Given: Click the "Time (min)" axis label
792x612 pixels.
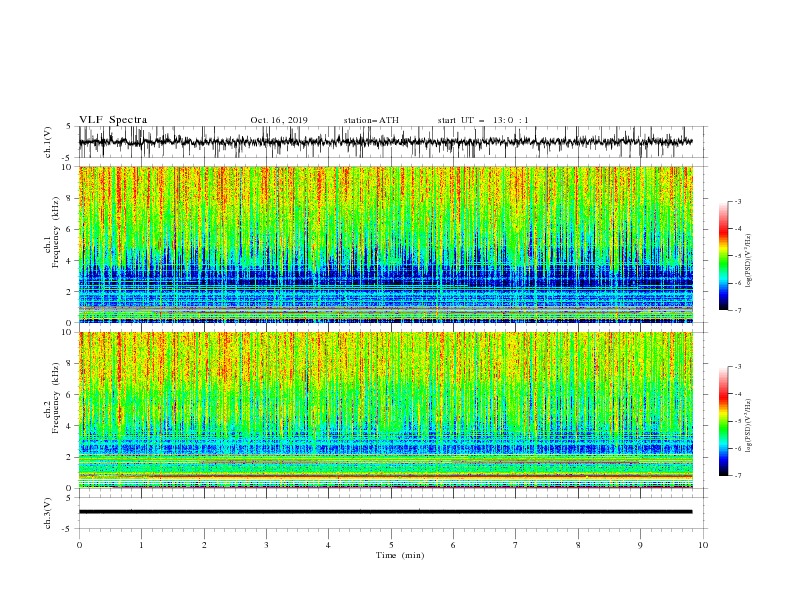Looking at the screenshot, I should coord(400,555).
